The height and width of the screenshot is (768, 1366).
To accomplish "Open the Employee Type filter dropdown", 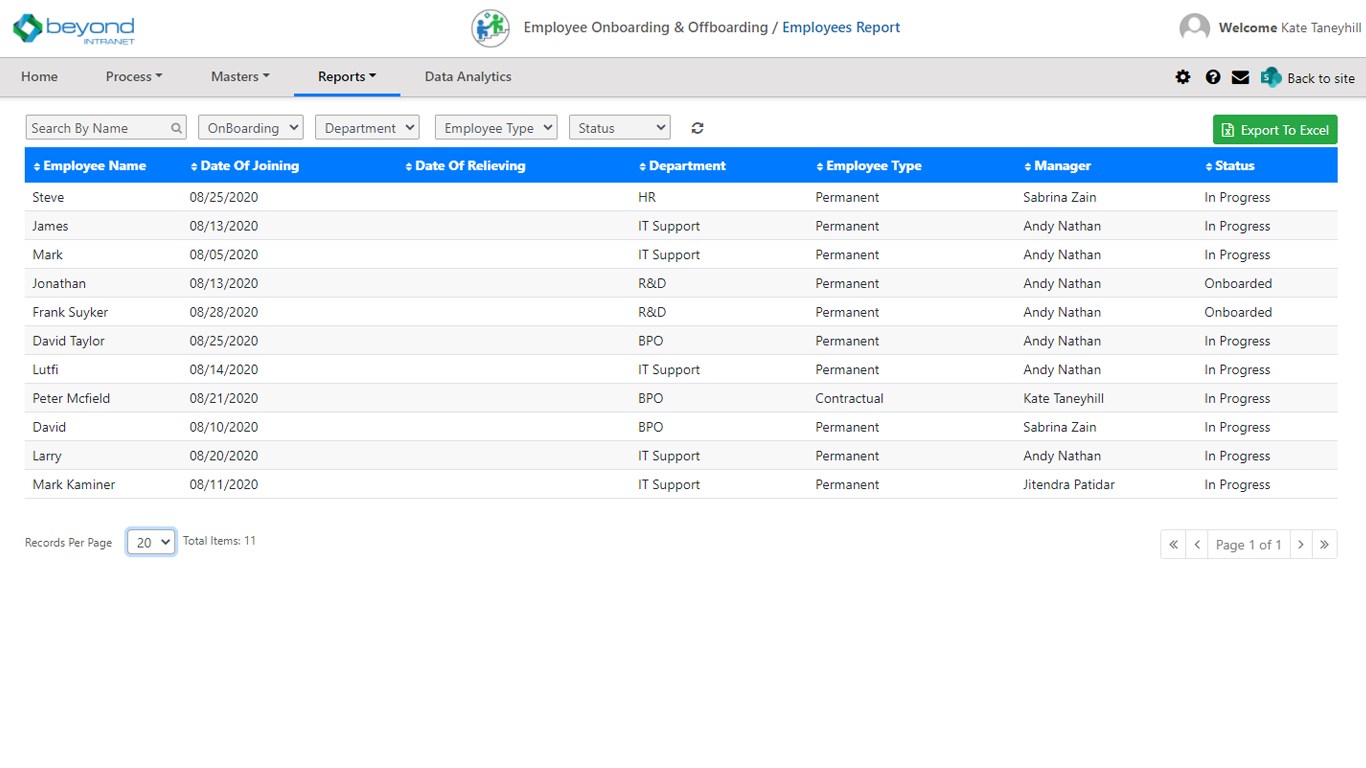I will 496,128.
